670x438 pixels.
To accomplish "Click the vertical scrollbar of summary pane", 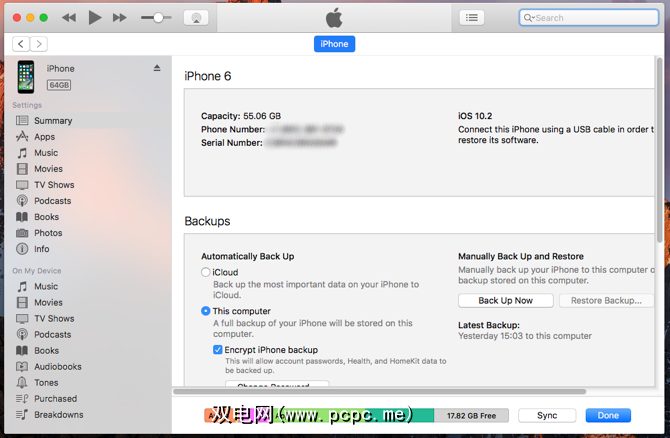I will (x=660, y=150).
